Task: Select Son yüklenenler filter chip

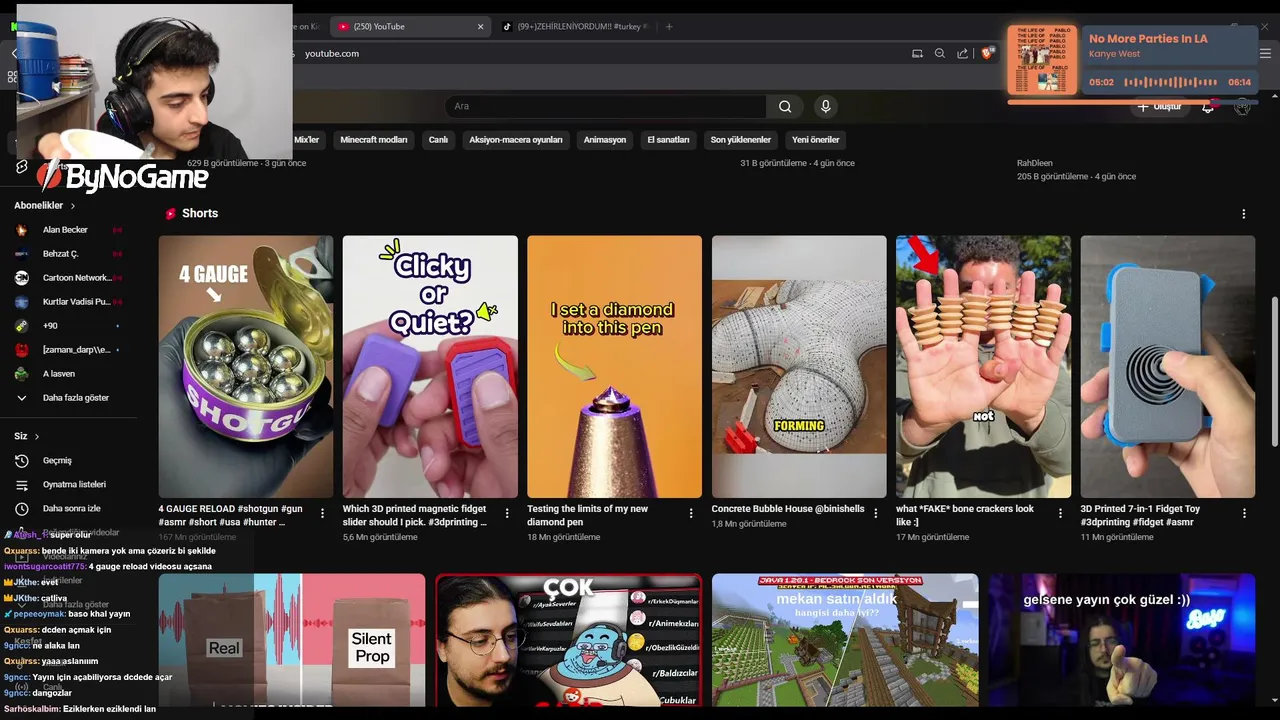Action: [x=740, y=140]
